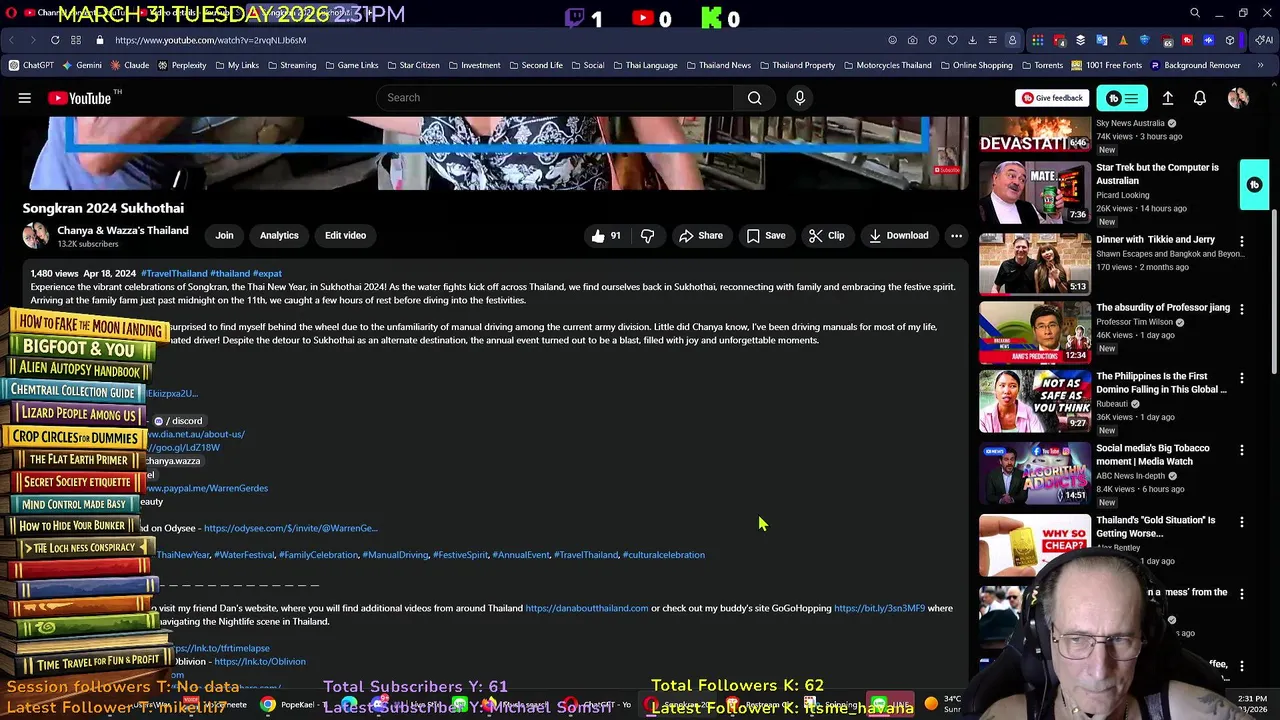
Task: Start voice search with microphone icon
Action: (799, 98)
